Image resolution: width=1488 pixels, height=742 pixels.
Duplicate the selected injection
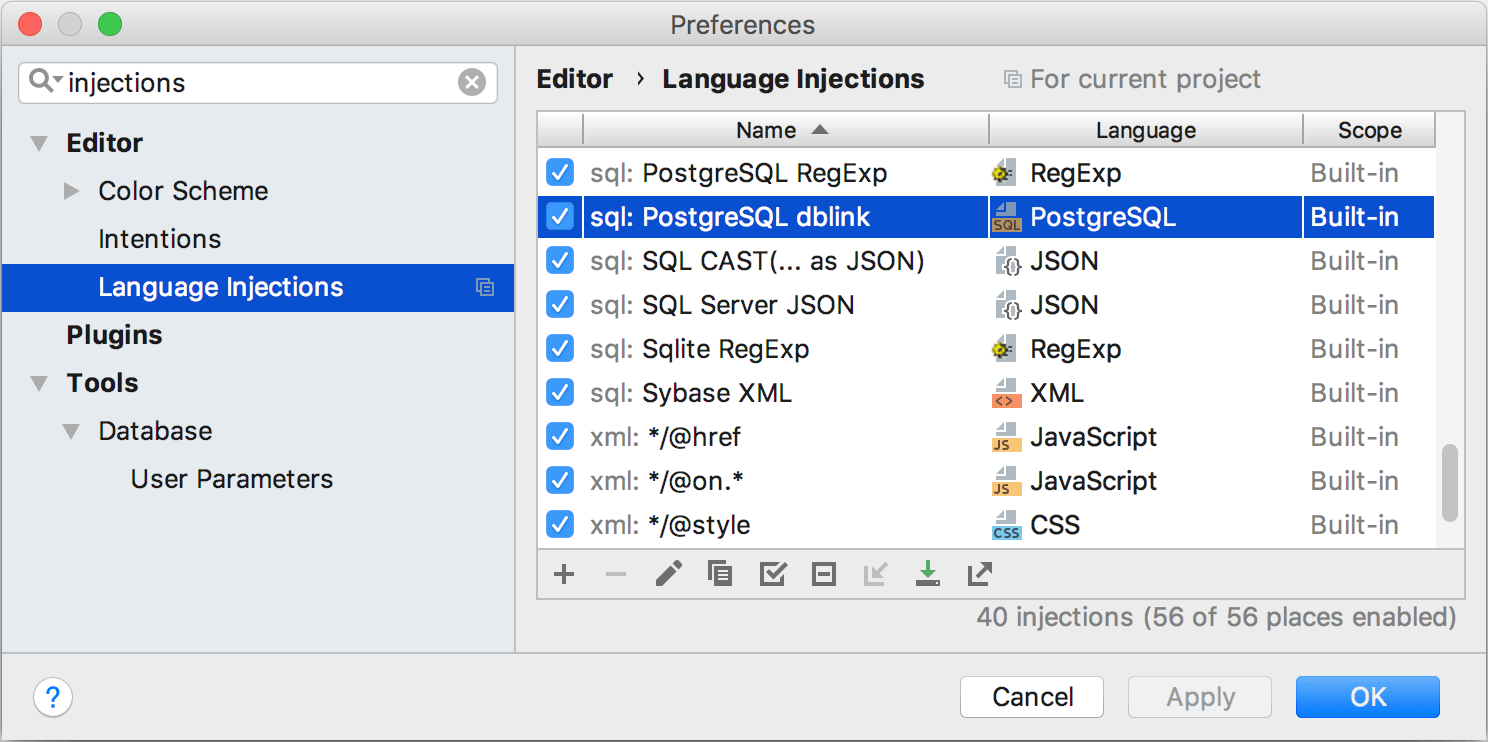pos(720,574)
